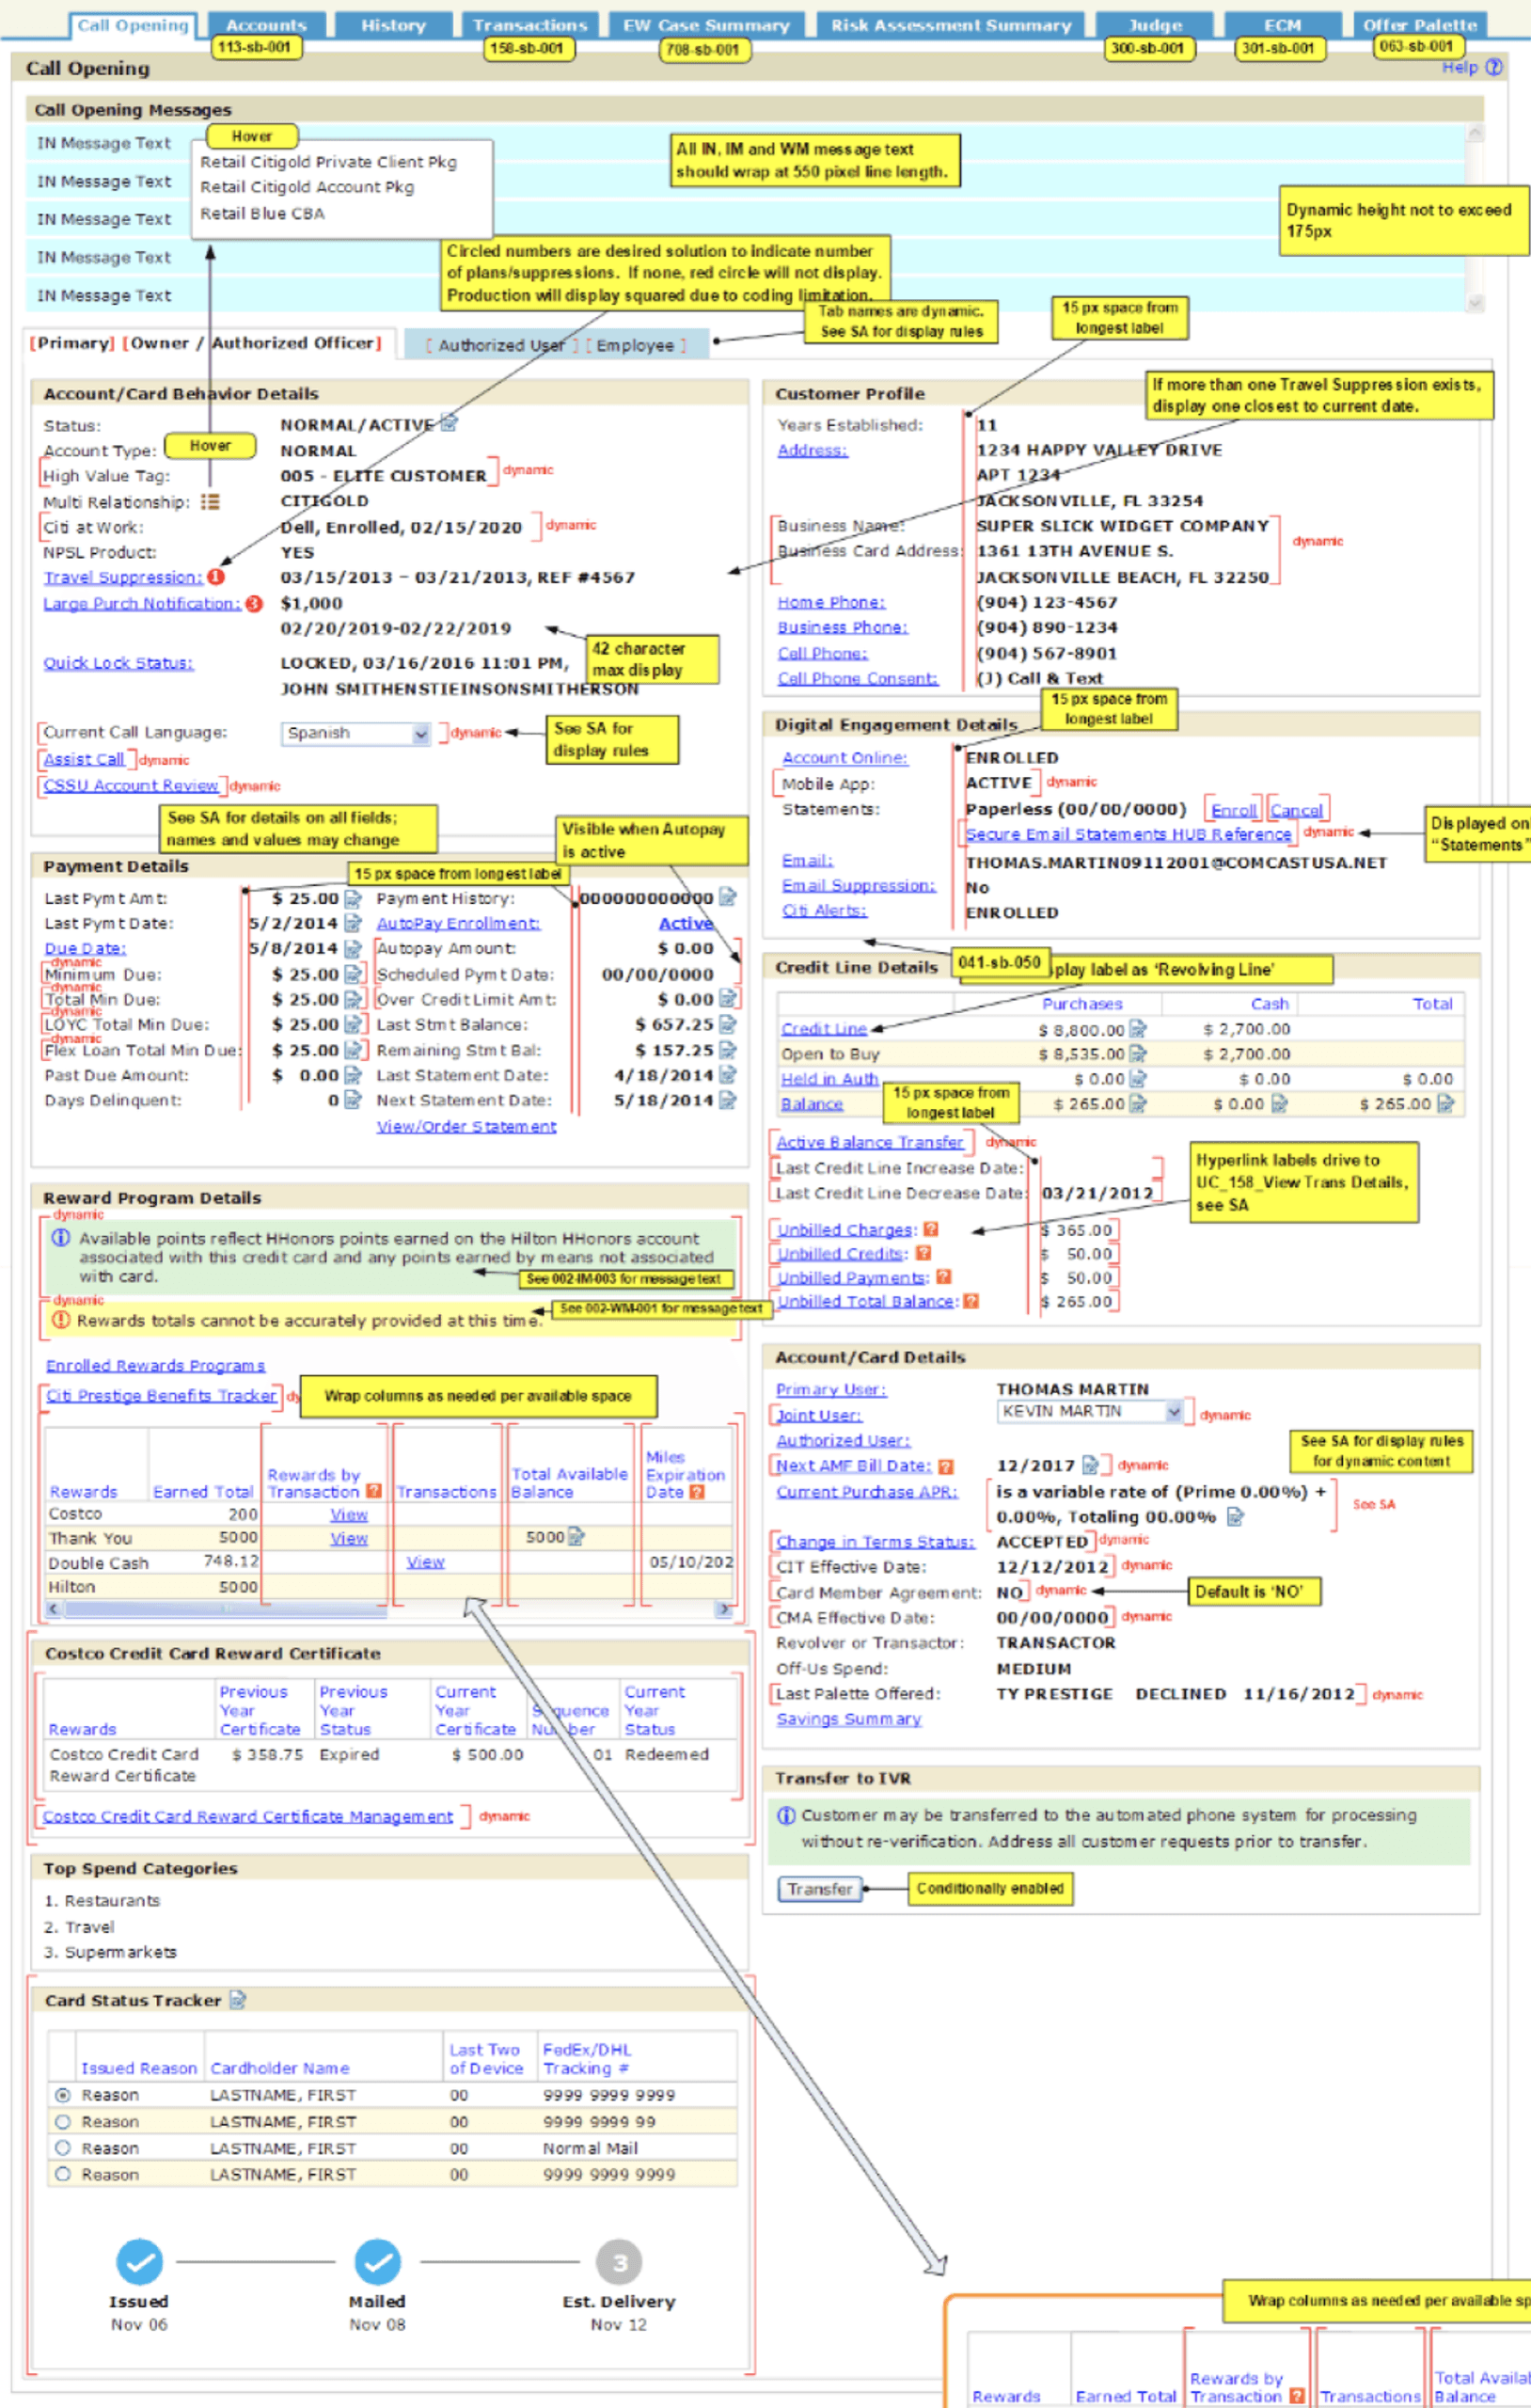Open the Payment History detail icon

pyautogui.click(x=728, y=897)
